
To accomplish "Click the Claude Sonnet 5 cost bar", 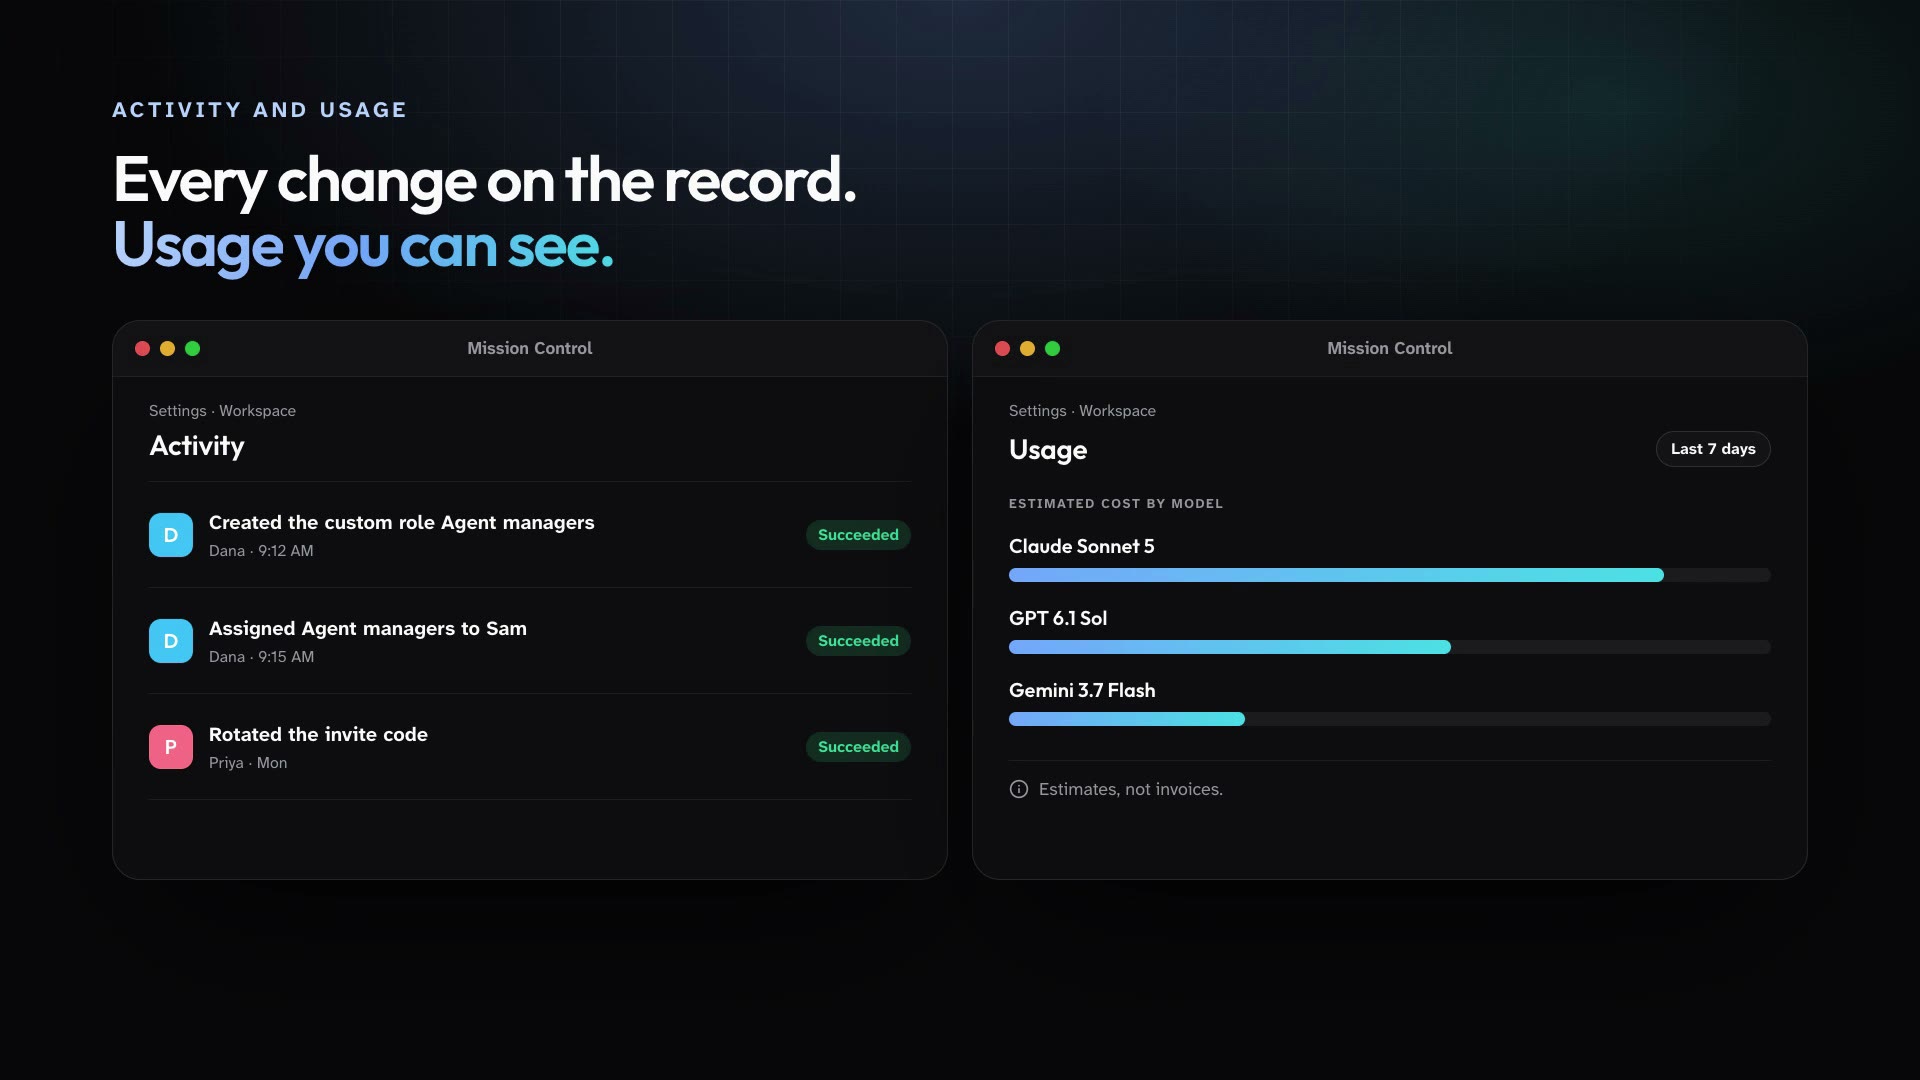I will [x=1390, y=575].
